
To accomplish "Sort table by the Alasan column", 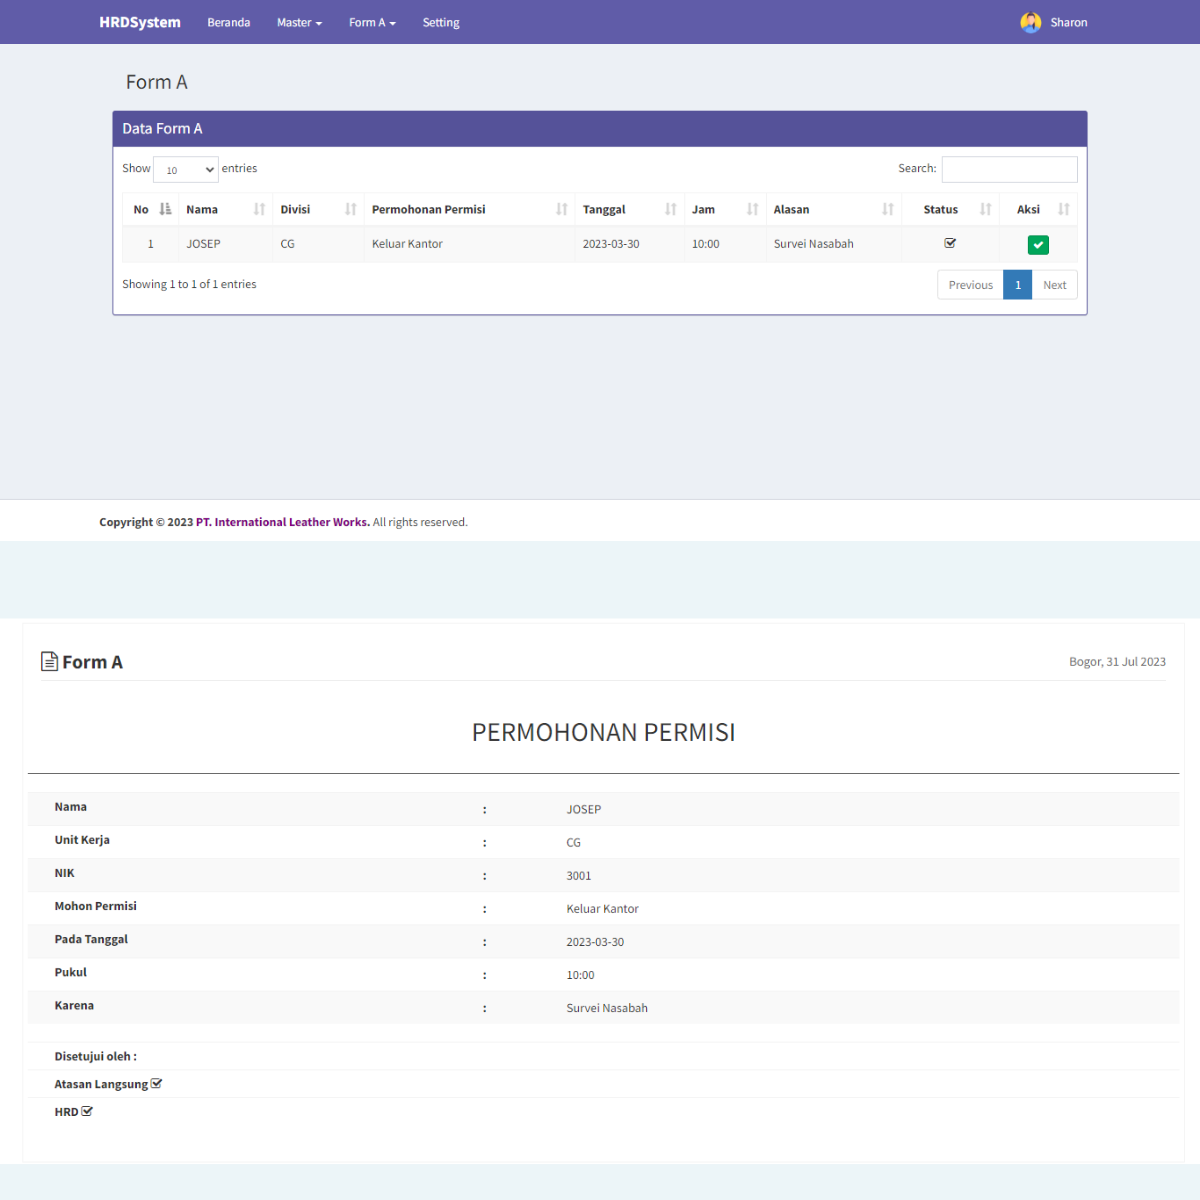I will tap(833, 209).
